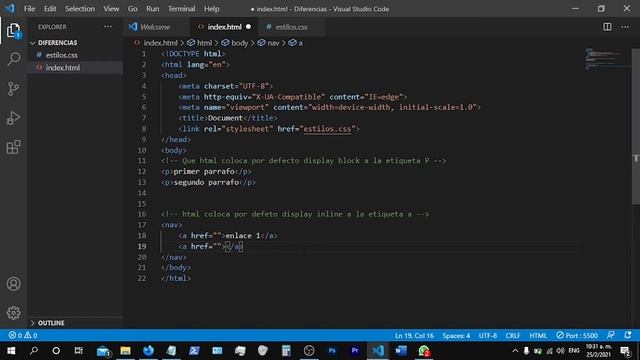Click HTML language mode selector

[538, 336]
